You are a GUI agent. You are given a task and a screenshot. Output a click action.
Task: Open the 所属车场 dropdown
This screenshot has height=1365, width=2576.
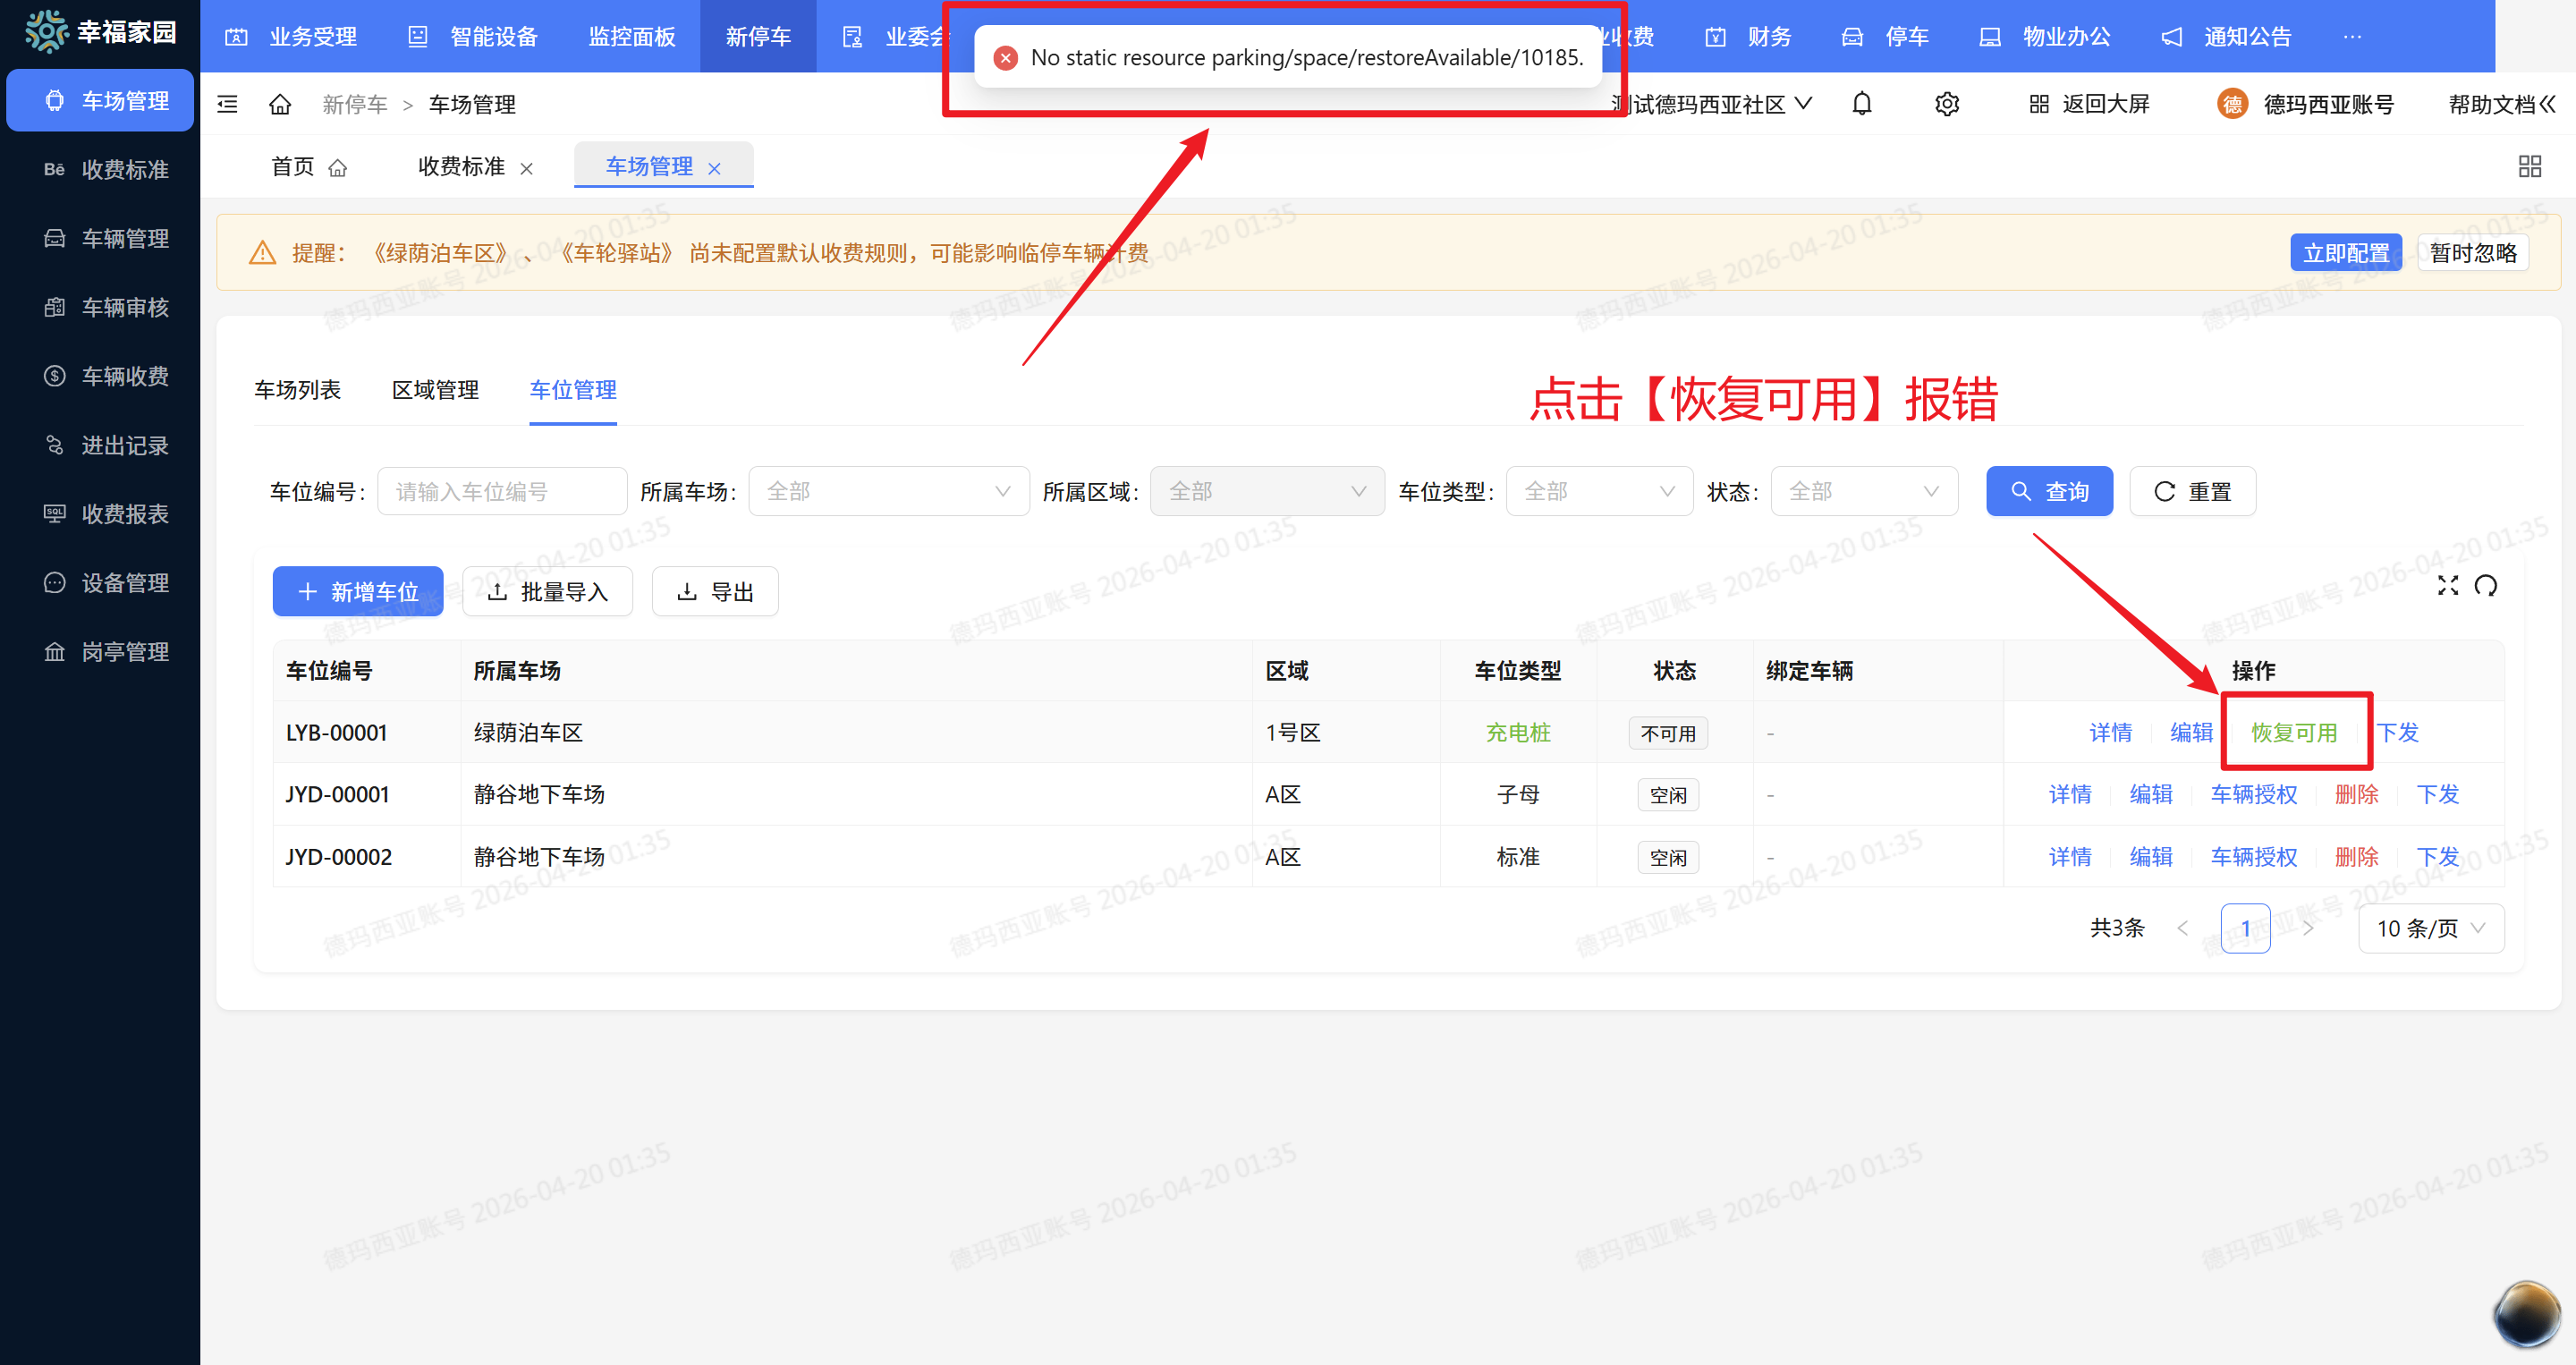[888, 491]
